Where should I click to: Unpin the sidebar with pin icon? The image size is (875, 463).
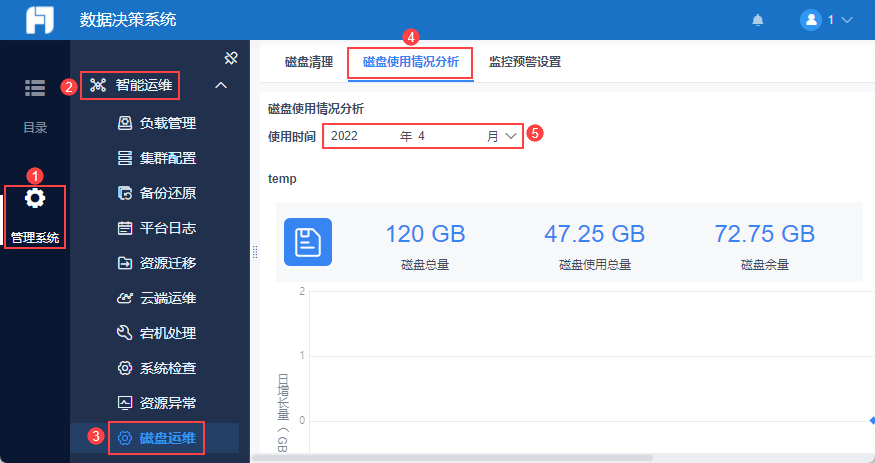tap(230, 57)
